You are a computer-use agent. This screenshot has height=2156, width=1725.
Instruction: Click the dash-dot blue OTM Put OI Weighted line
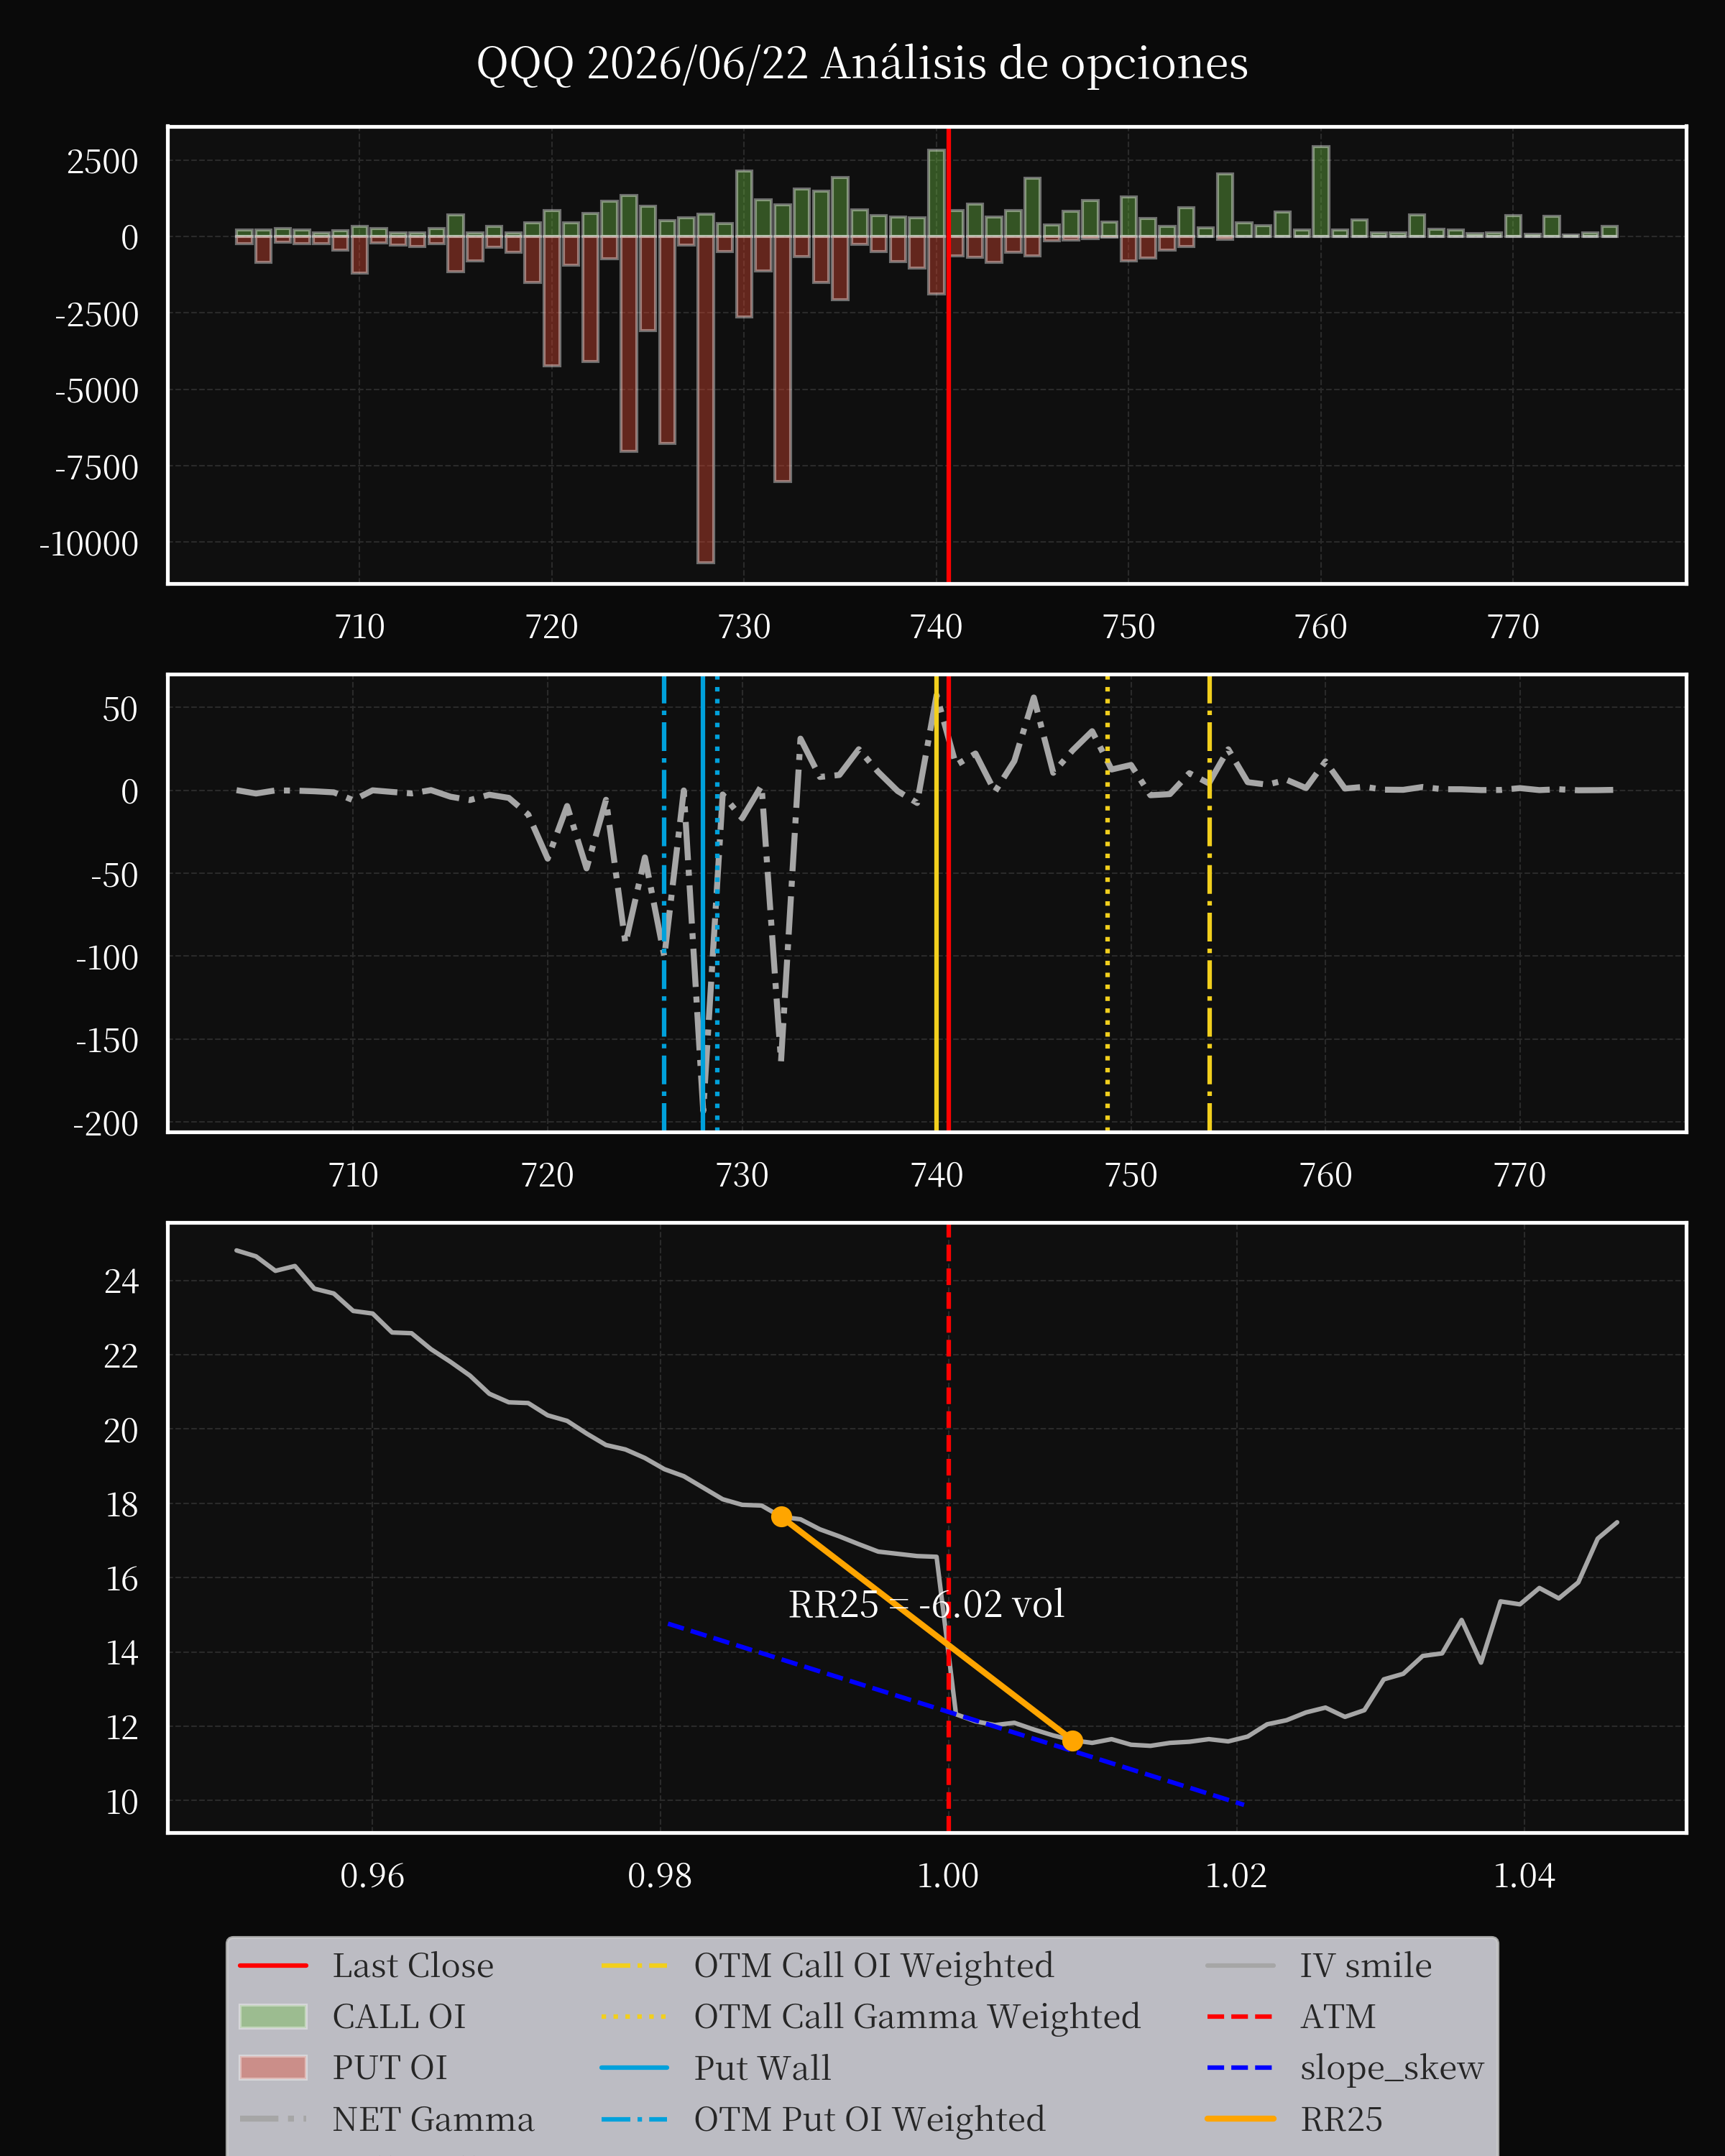pos(664,903)
